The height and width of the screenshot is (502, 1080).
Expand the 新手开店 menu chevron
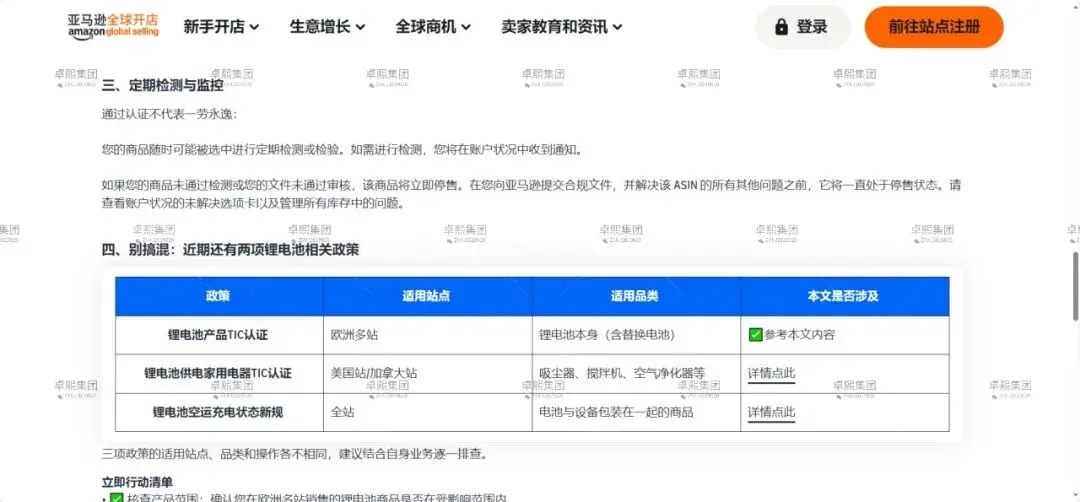(254, 28)
